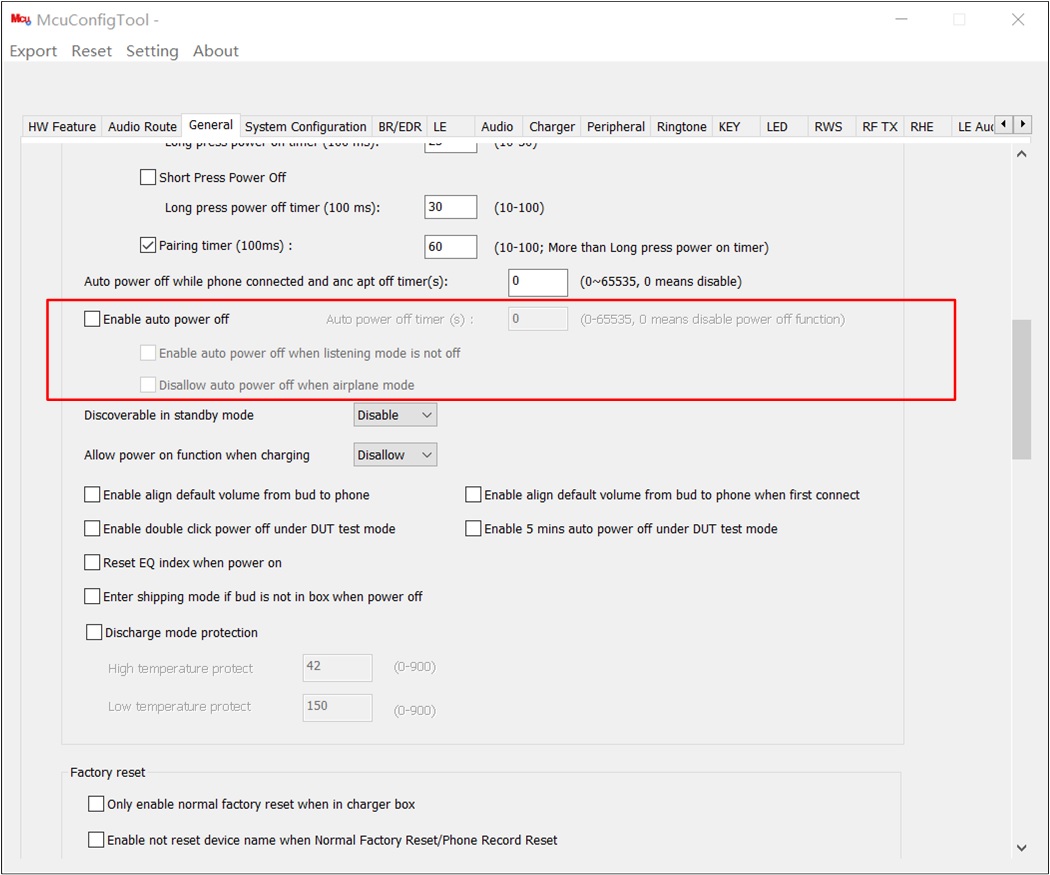Image resolution: width=1050 pixels, height=875 pixels.
Task: Open Discoverable in standby mode dropdown
Action: [395, 415]
